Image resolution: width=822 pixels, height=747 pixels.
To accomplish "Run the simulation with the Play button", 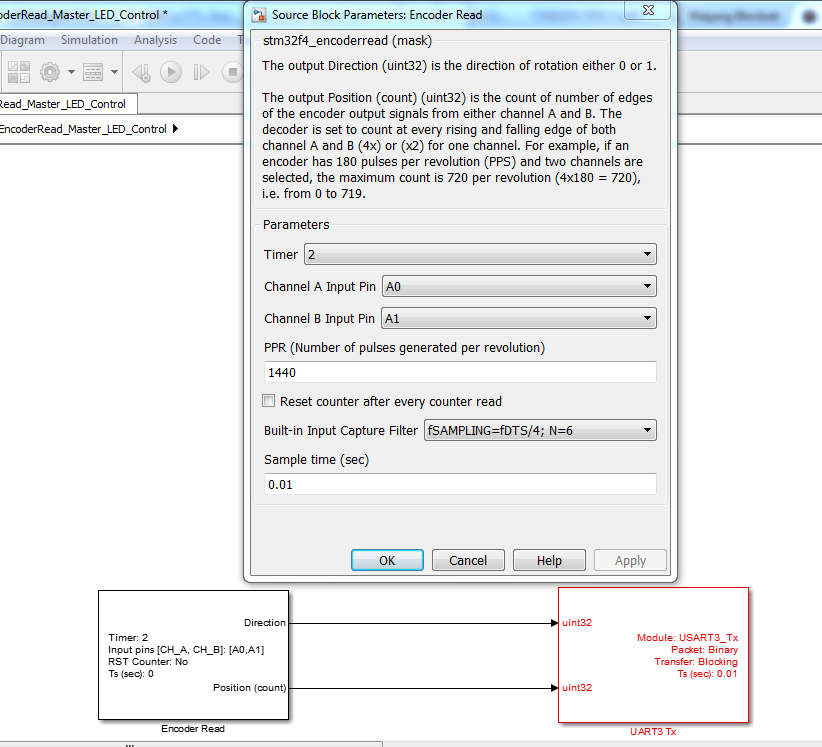I will (171, 72).
